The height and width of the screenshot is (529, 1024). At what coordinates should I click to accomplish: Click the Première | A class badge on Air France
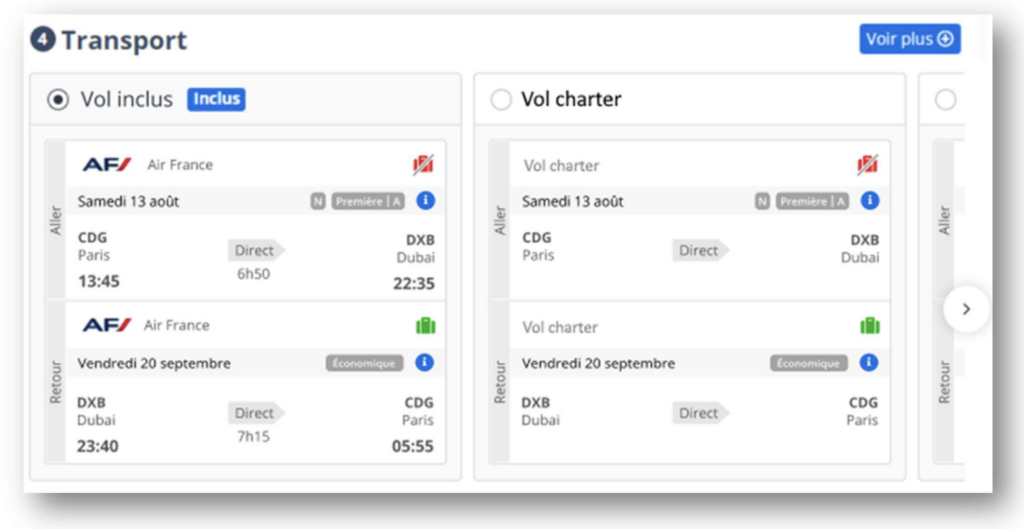[x=368, y=201]
